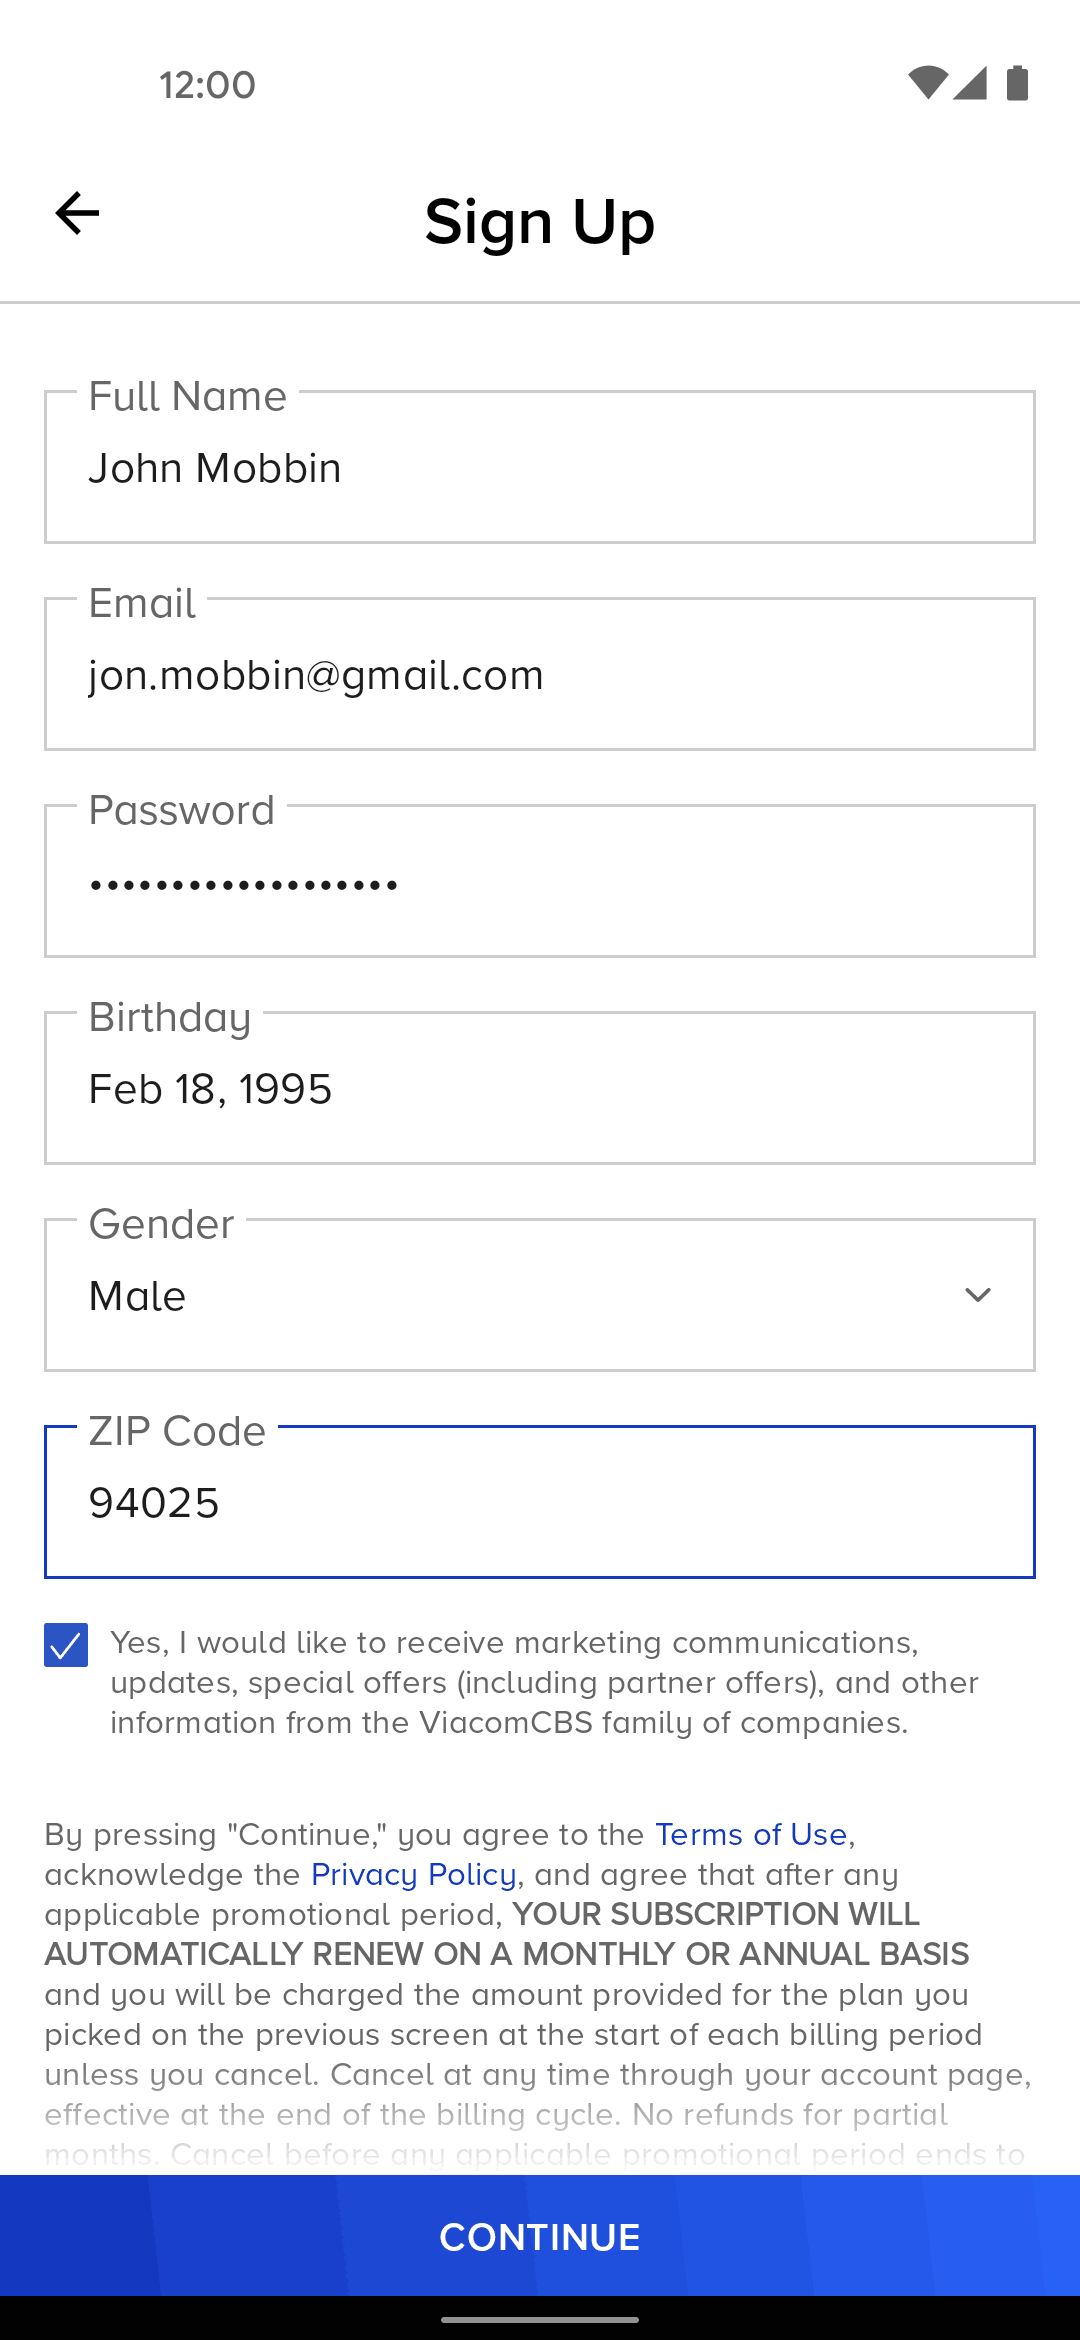Open the Terms of Use link

pos(751,1835)
